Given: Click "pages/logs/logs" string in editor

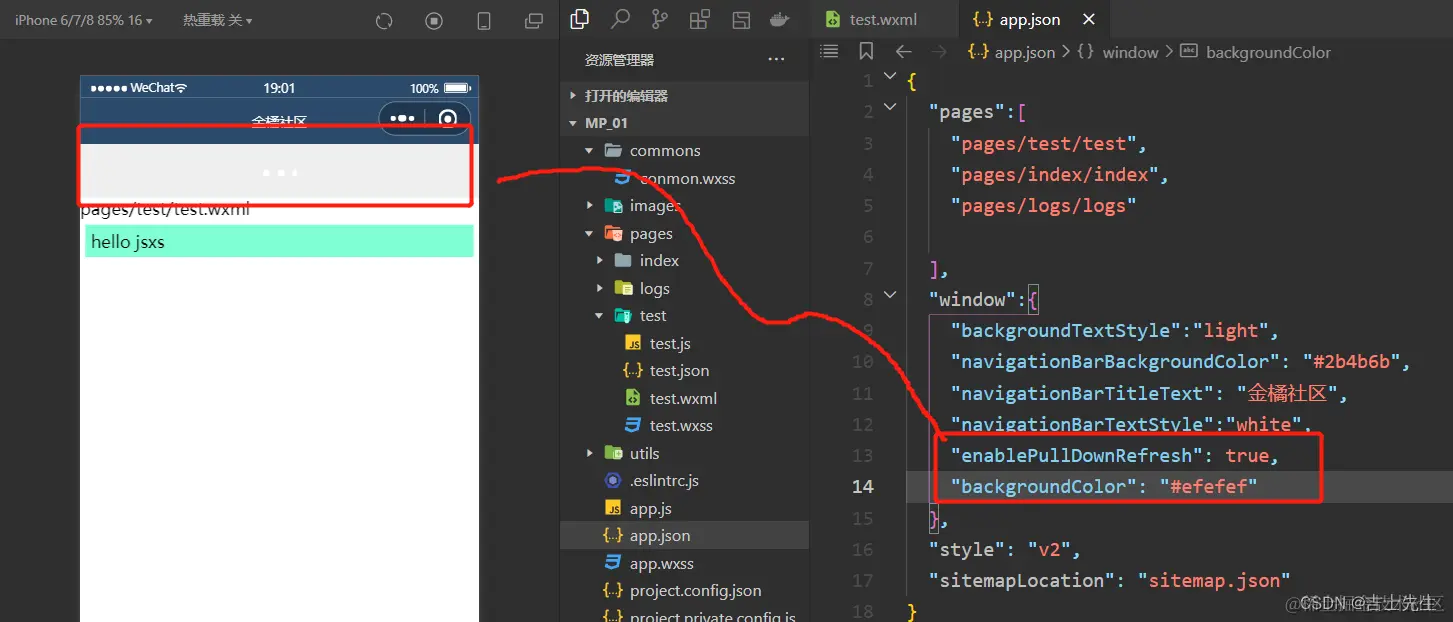Looking at the screenshot, I should pyautogui.click(x=1043, y=205).
